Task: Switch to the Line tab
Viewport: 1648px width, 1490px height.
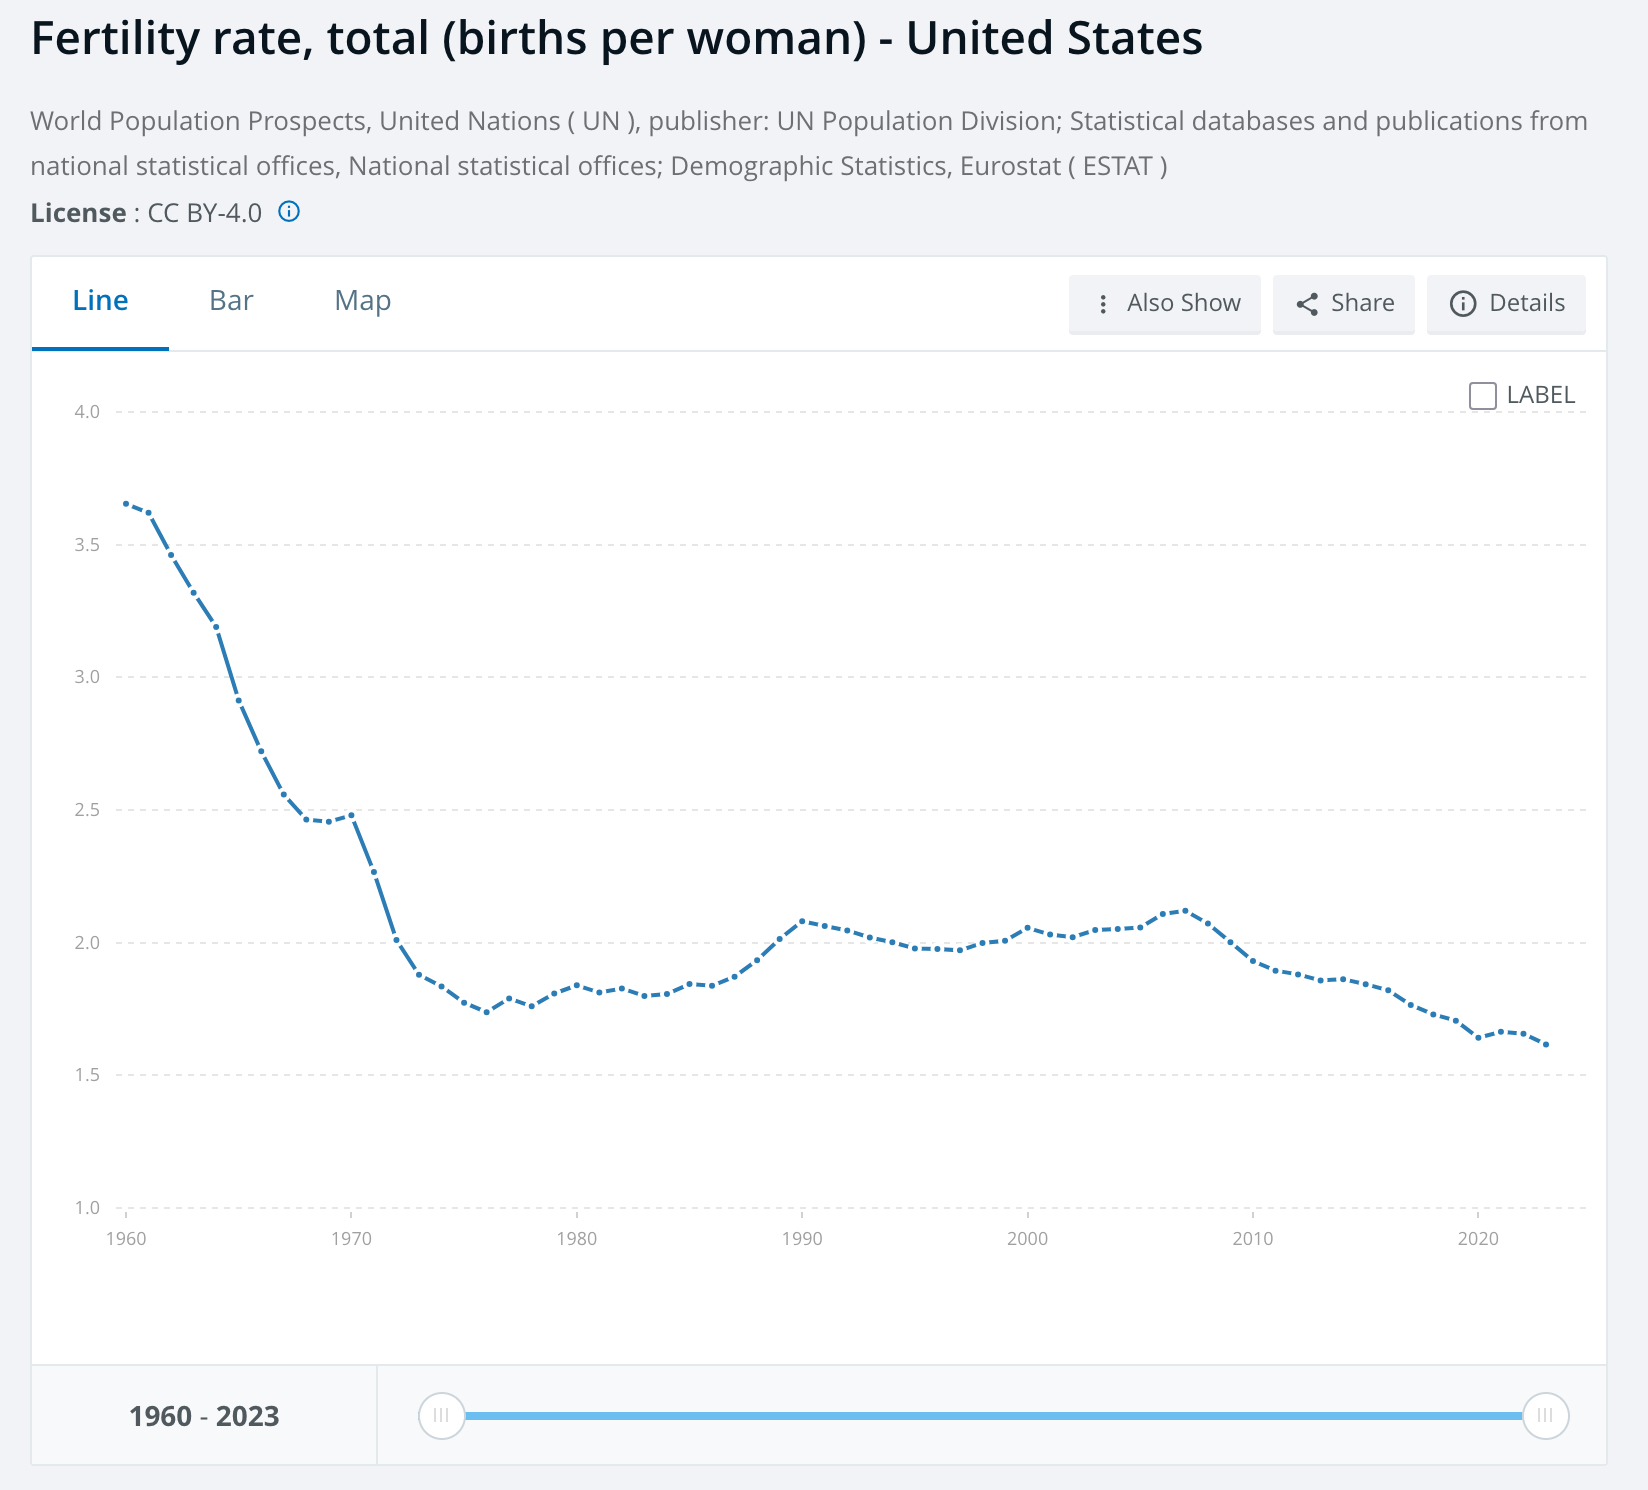Action: click(x=100, y=301)
